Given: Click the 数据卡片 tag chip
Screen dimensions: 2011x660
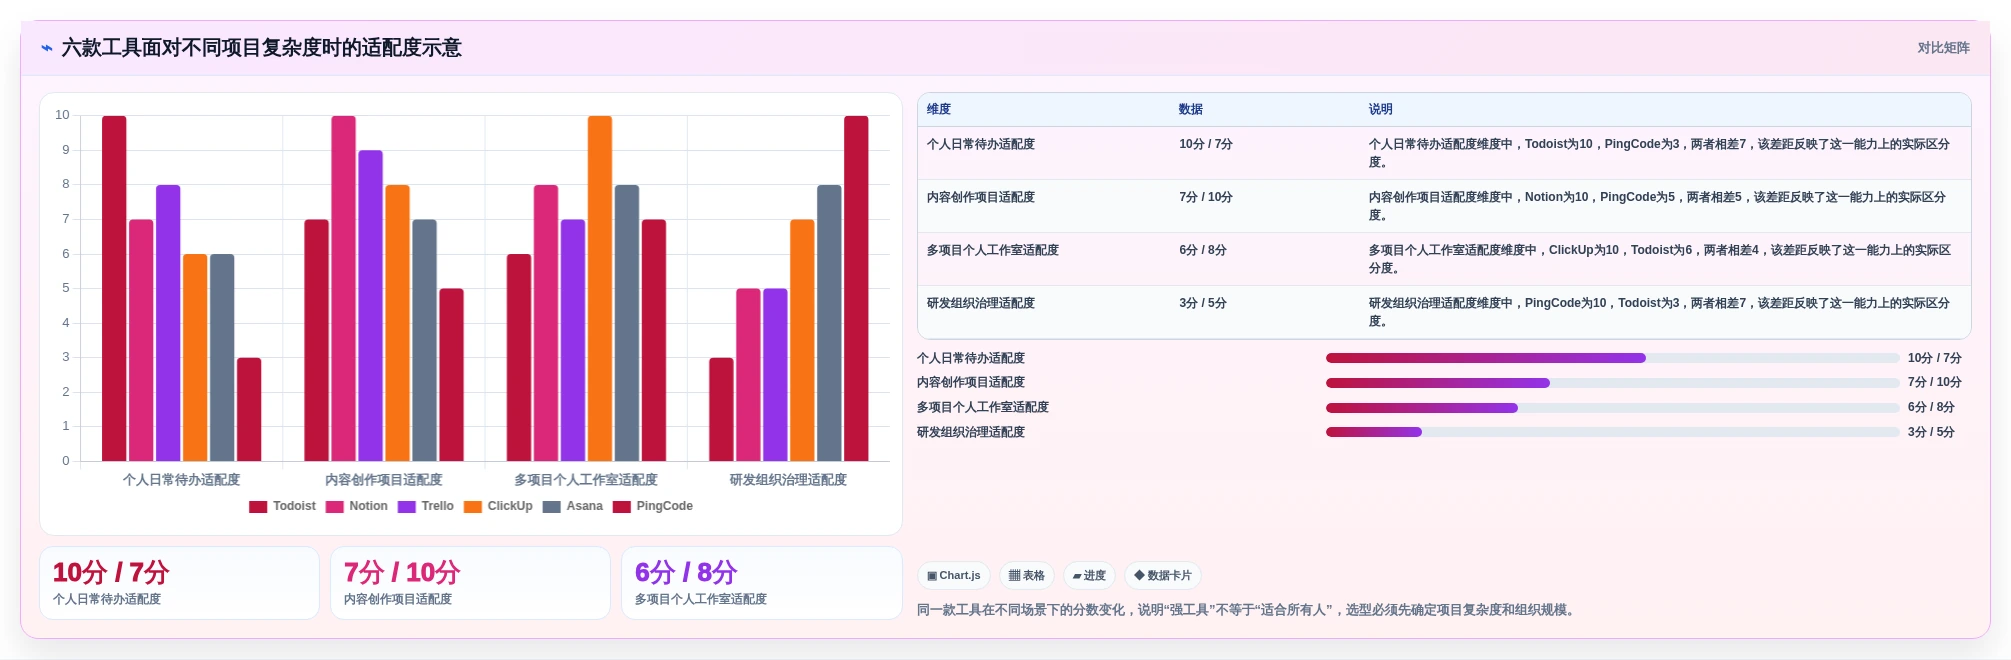Looking at the screenshot, I should tap(1163, 576).
